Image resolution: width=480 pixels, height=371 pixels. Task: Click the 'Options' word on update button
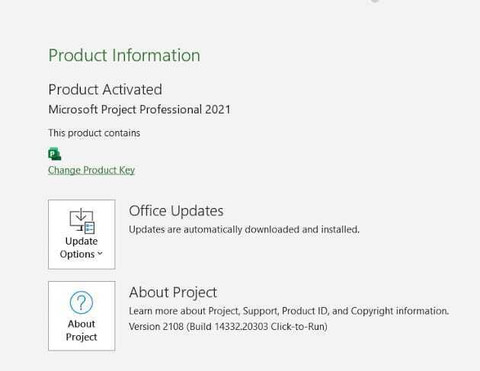point(77,254)
